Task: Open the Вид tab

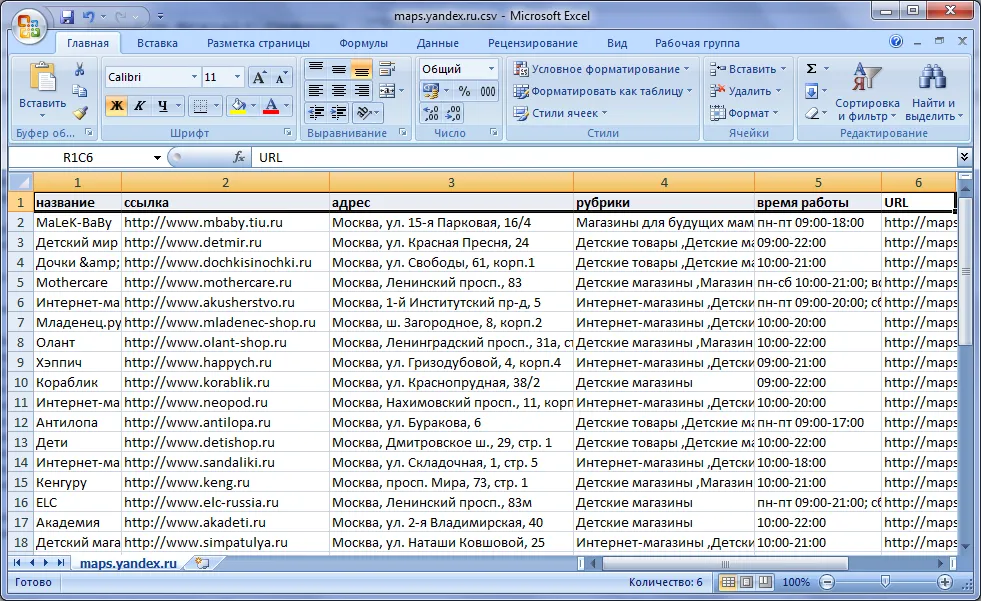Action: [617, 43]
